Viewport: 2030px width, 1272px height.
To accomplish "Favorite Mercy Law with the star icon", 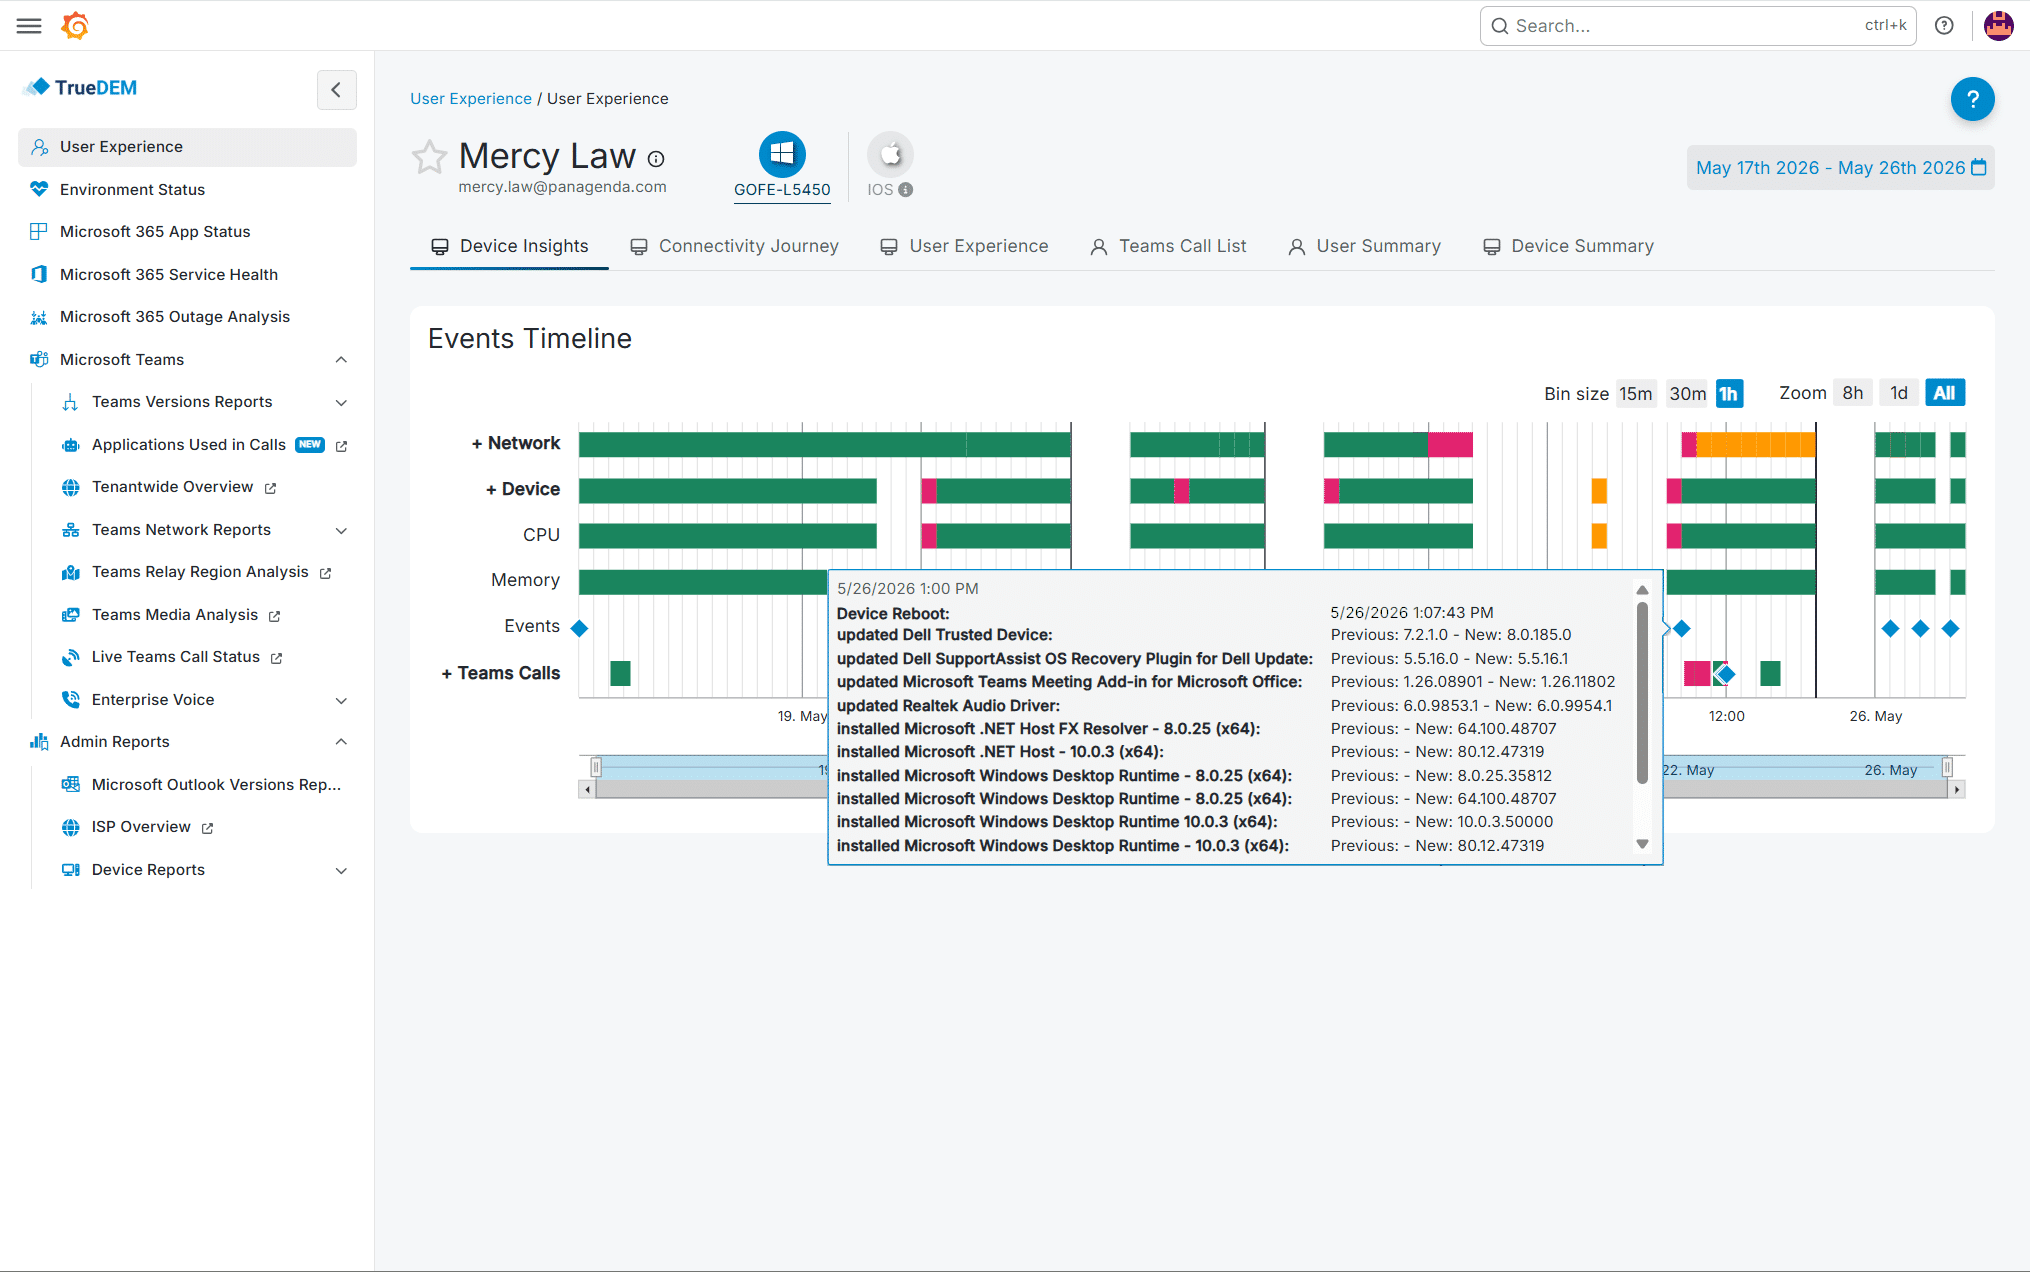I will (x=429, y=157).
